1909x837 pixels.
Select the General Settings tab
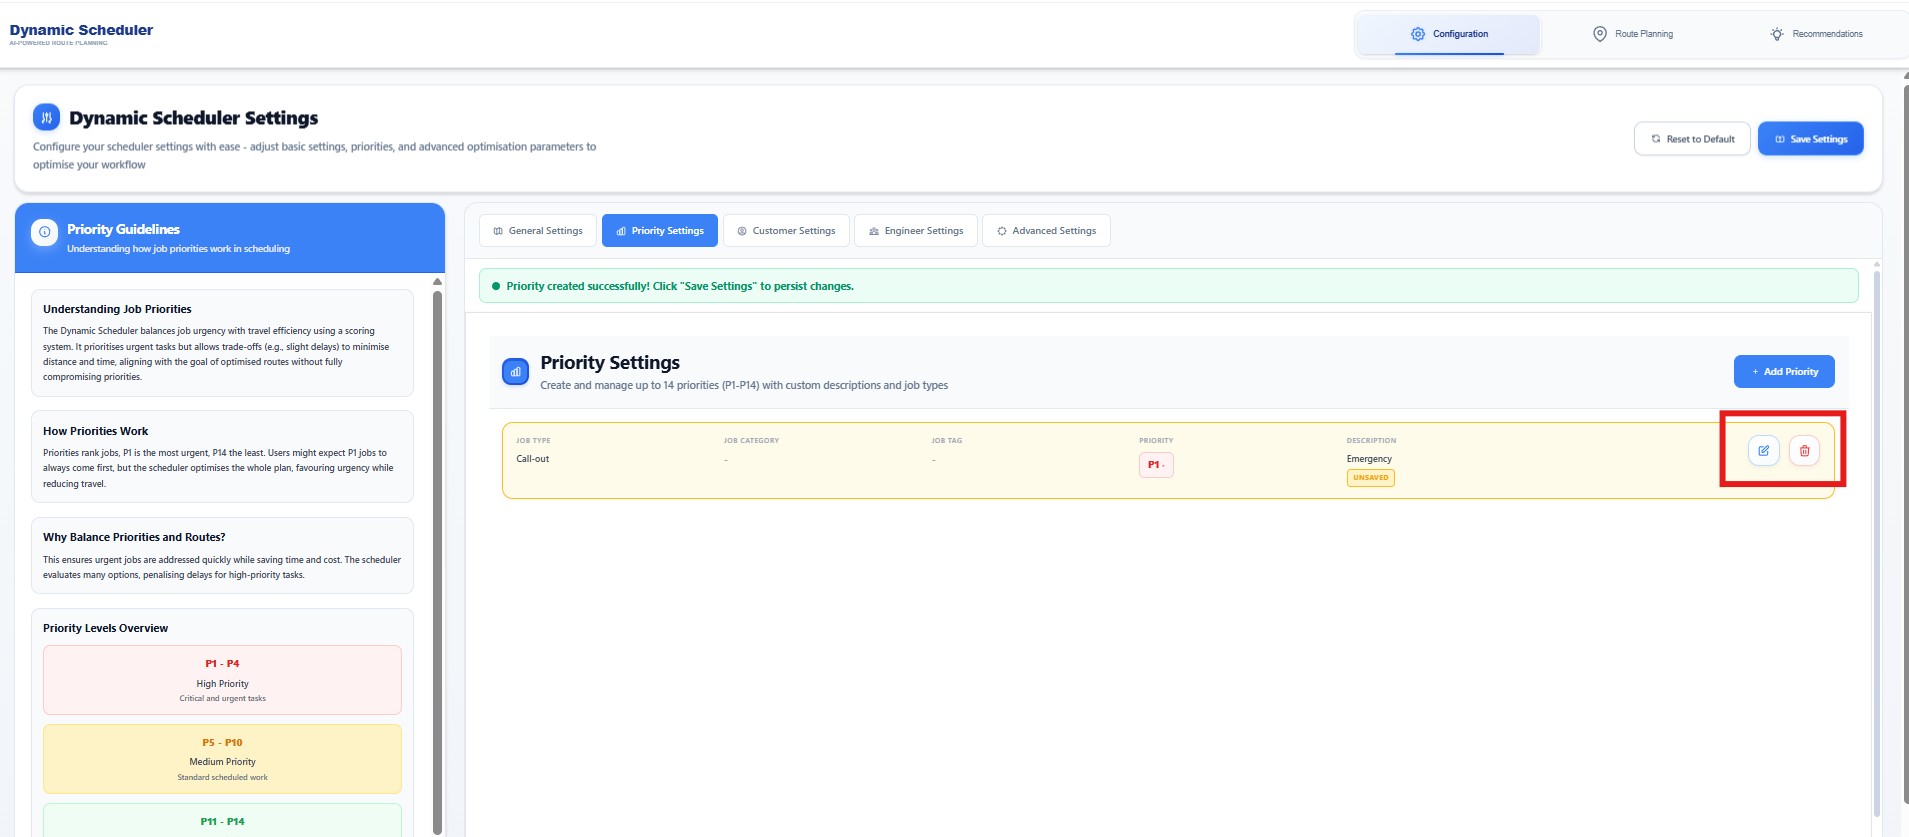point(538,231)
